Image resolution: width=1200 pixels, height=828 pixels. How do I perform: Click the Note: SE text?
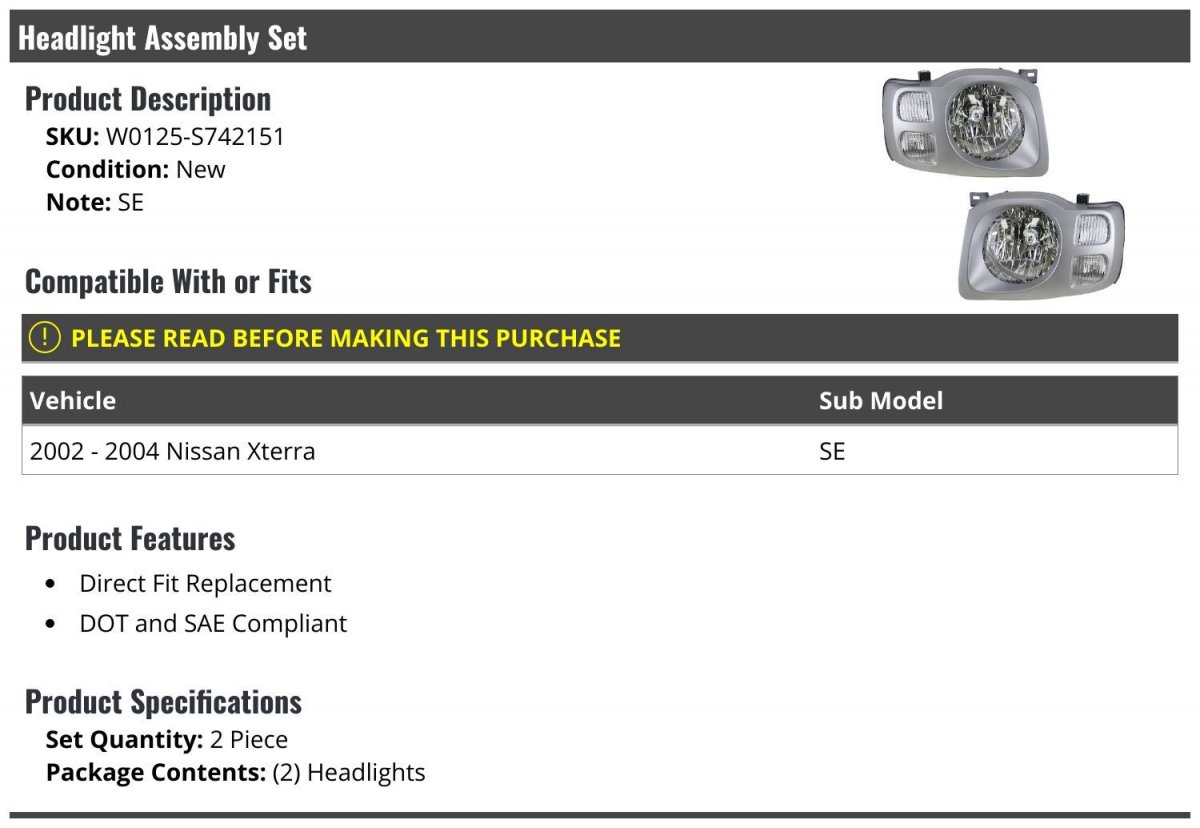pyautogui.click(x=95, y=202)
